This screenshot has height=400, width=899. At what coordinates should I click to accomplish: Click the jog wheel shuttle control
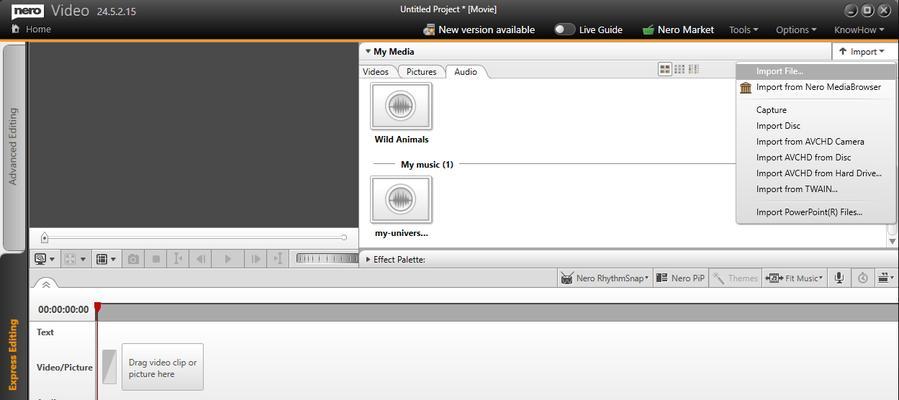[327, 259]
